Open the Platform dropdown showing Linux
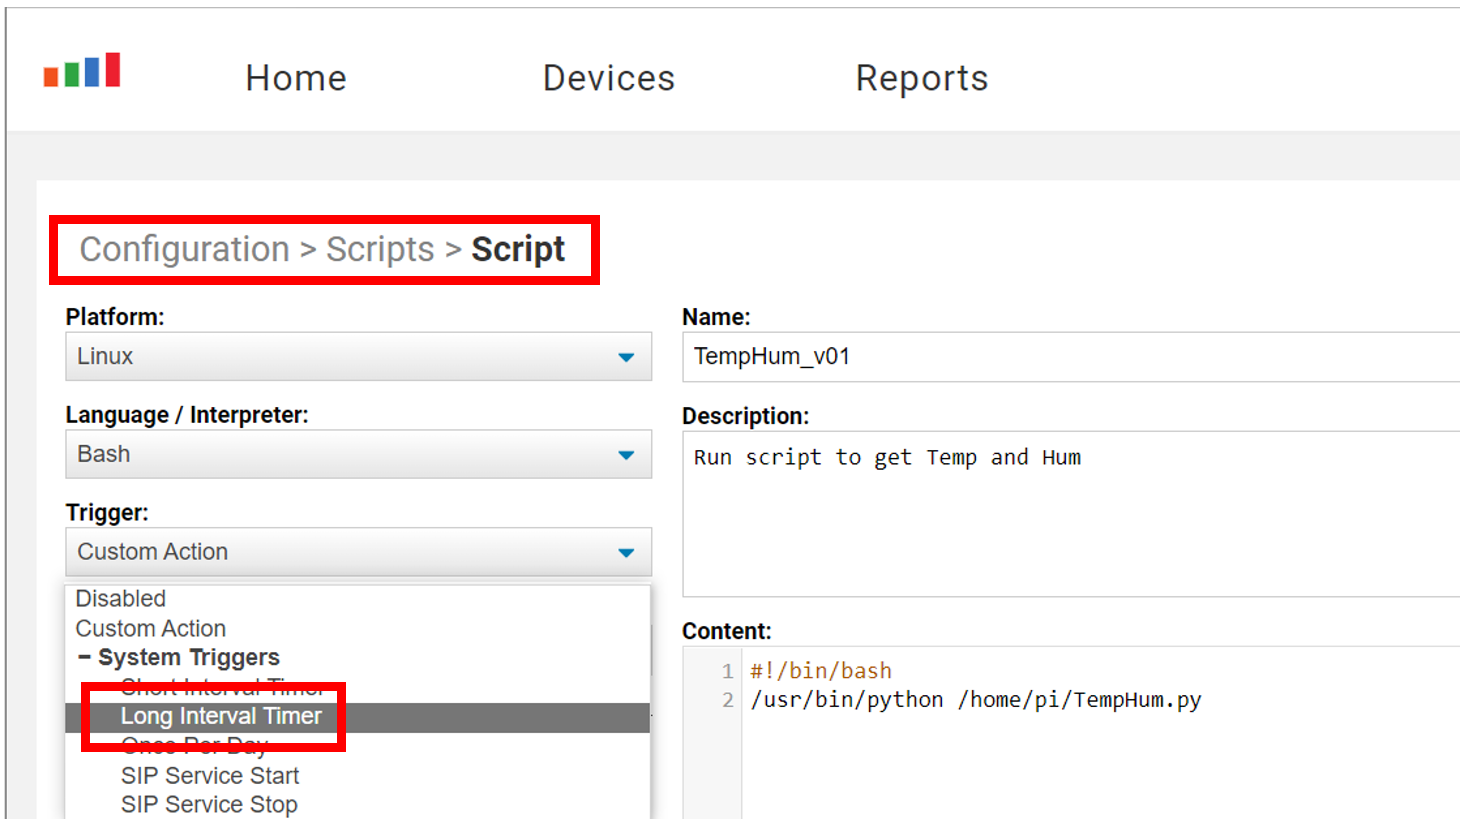Viewport: 1463px width, 822px height. pos(358,357)
